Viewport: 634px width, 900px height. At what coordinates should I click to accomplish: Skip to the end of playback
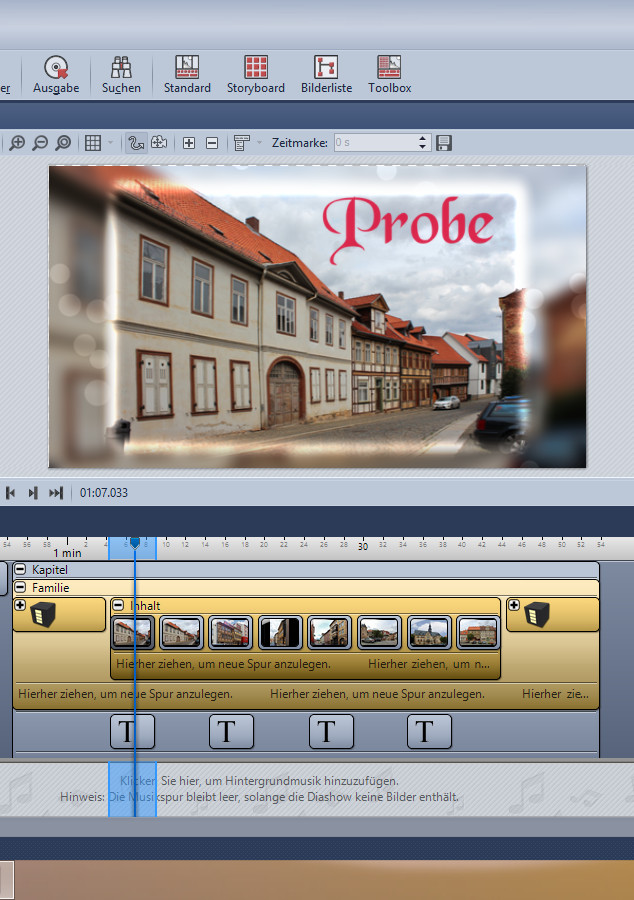pyautogui.click(x=56, y=493)
